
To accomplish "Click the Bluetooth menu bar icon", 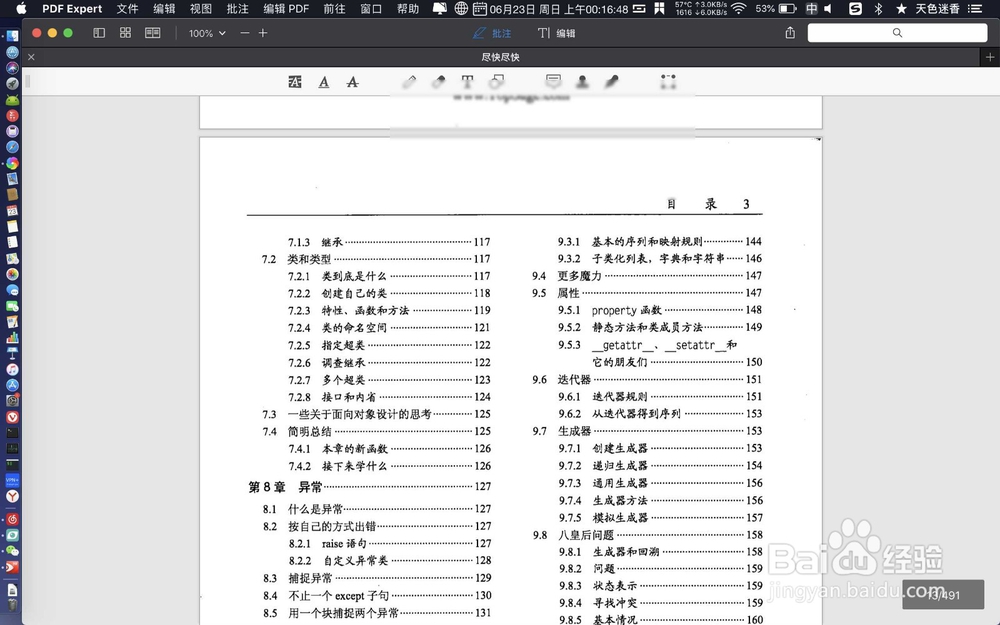I will [x=878, y=8].
